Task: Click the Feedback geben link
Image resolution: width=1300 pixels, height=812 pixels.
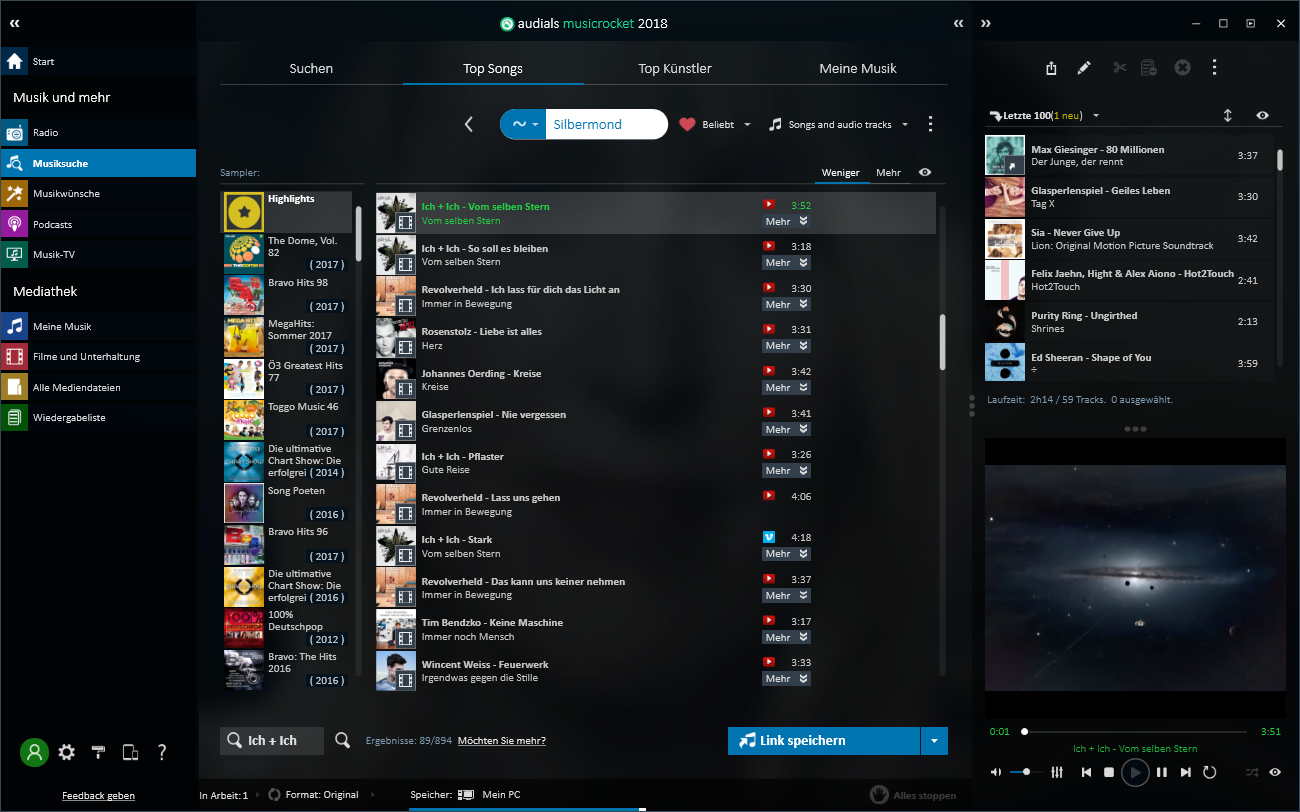Action: pyautogui.click(x=98, y=796)
